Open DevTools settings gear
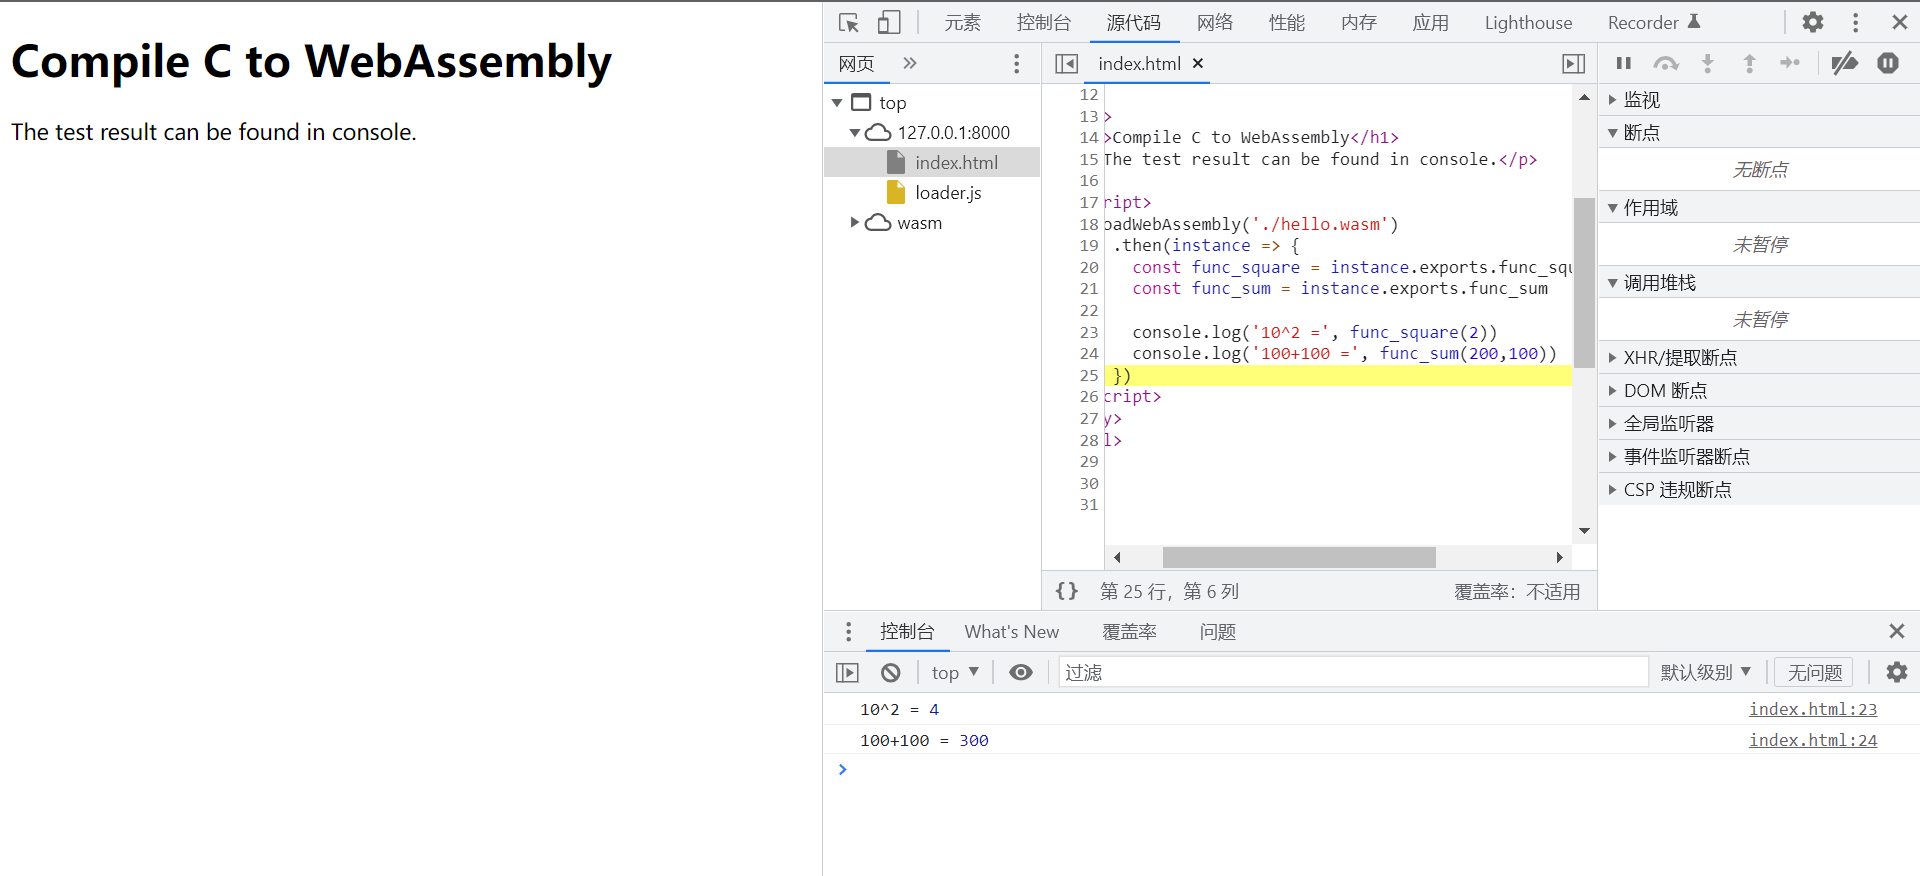Viewport: 1920px width, 876px height. (1813, 22)
